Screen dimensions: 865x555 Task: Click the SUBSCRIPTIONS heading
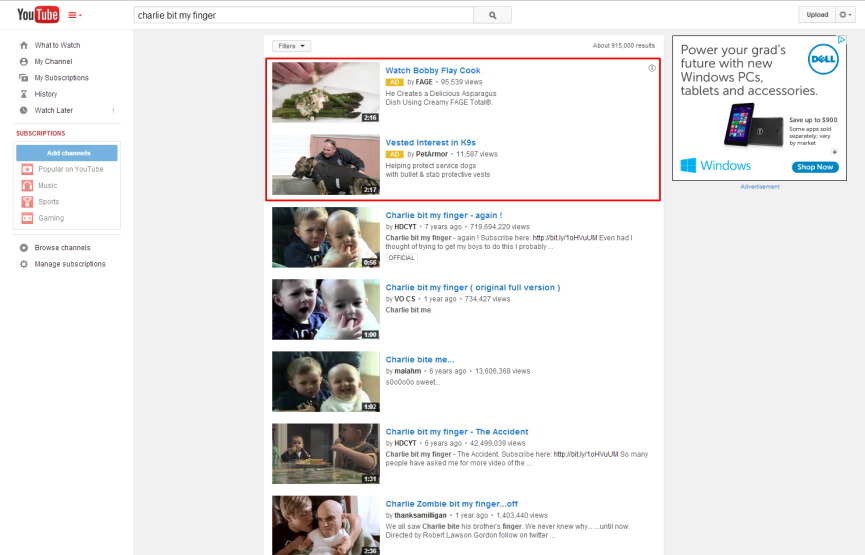41,134
